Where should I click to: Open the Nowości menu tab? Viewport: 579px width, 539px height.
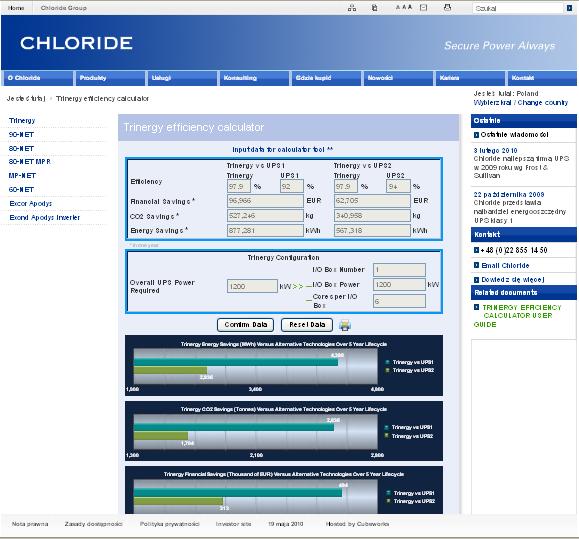click(x=398, y=78)
